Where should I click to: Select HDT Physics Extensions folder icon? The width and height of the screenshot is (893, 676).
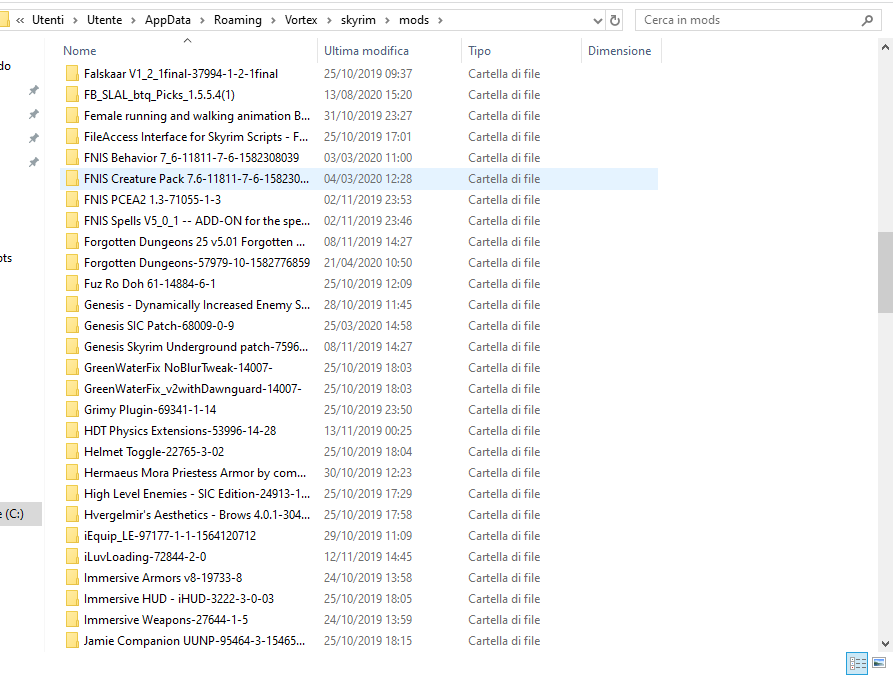pyautogui.click(x=72, y=431)
